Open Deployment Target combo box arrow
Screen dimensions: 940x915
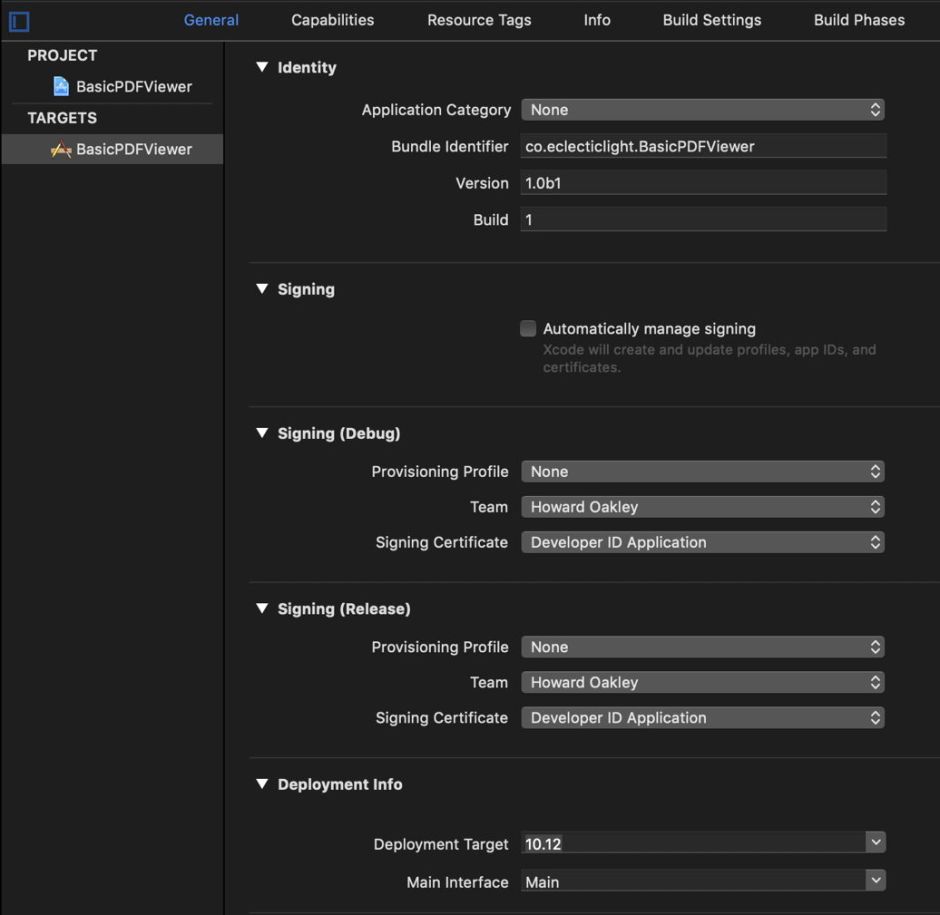click(x=876, y=843)
